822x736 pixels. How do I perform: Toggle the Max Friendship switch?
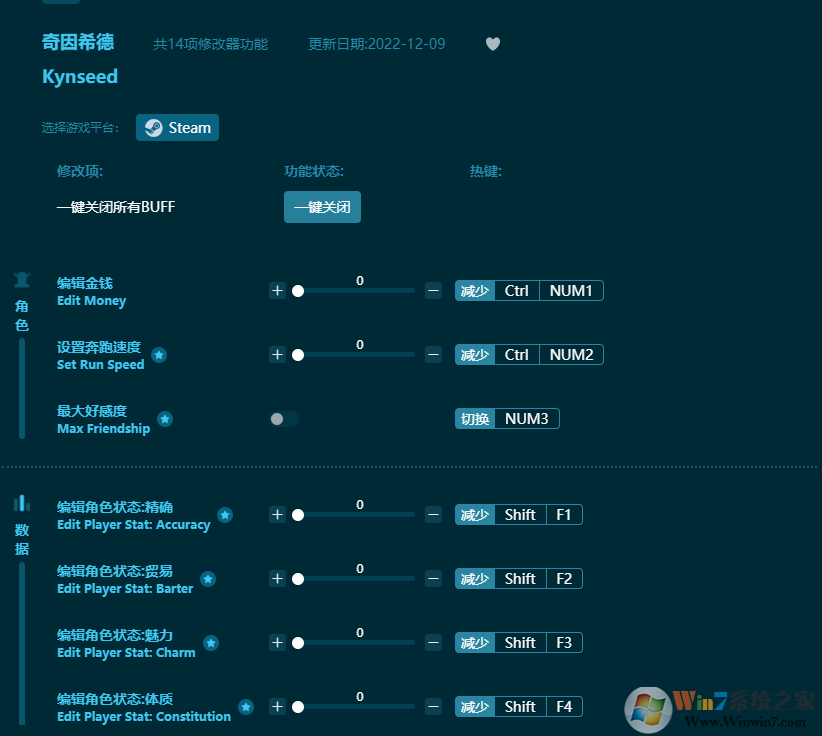point(284,419)
